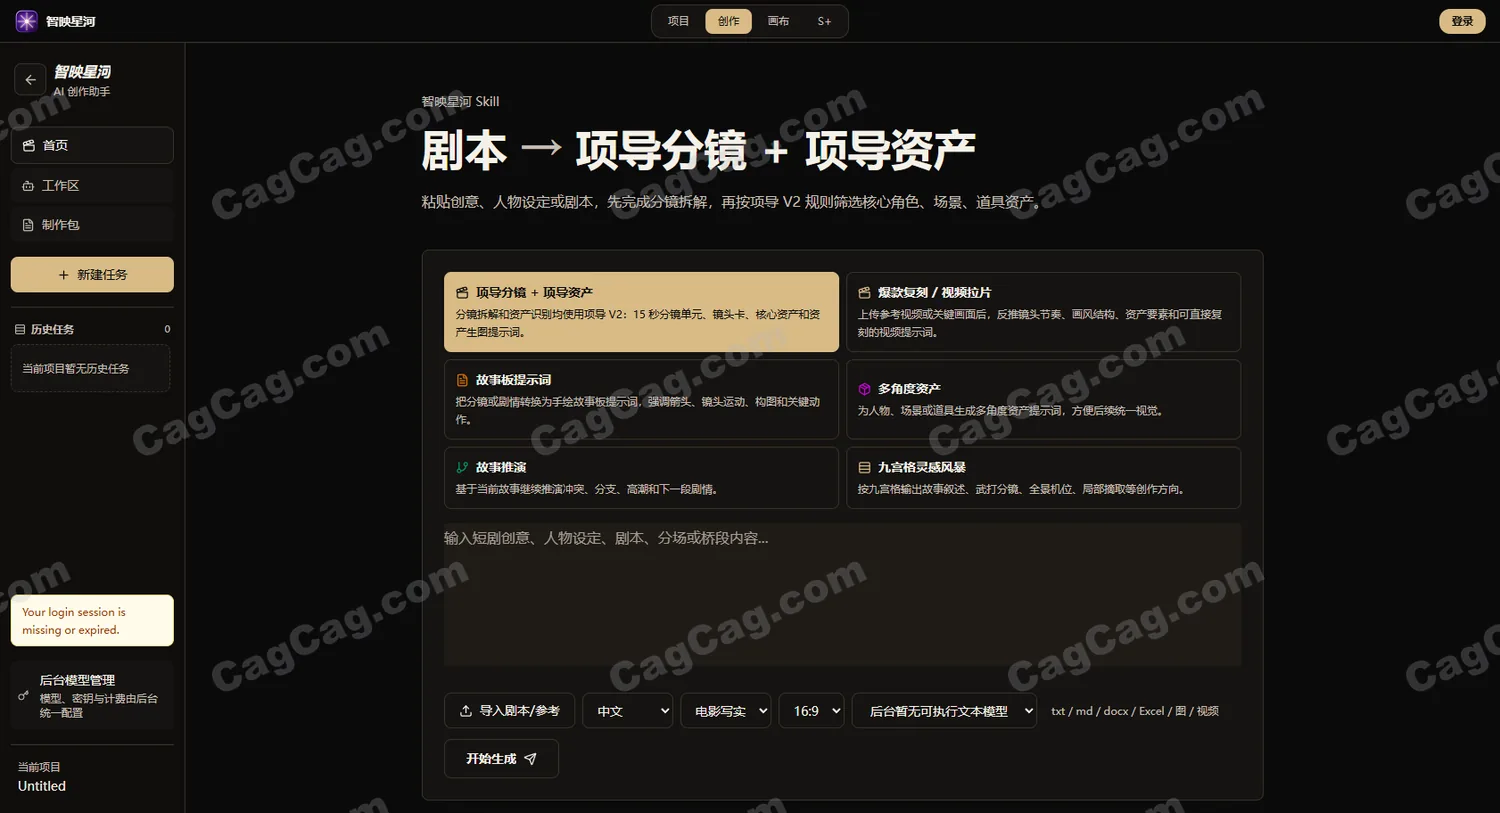Open the 中文 language dropdown

click(628, 711)
